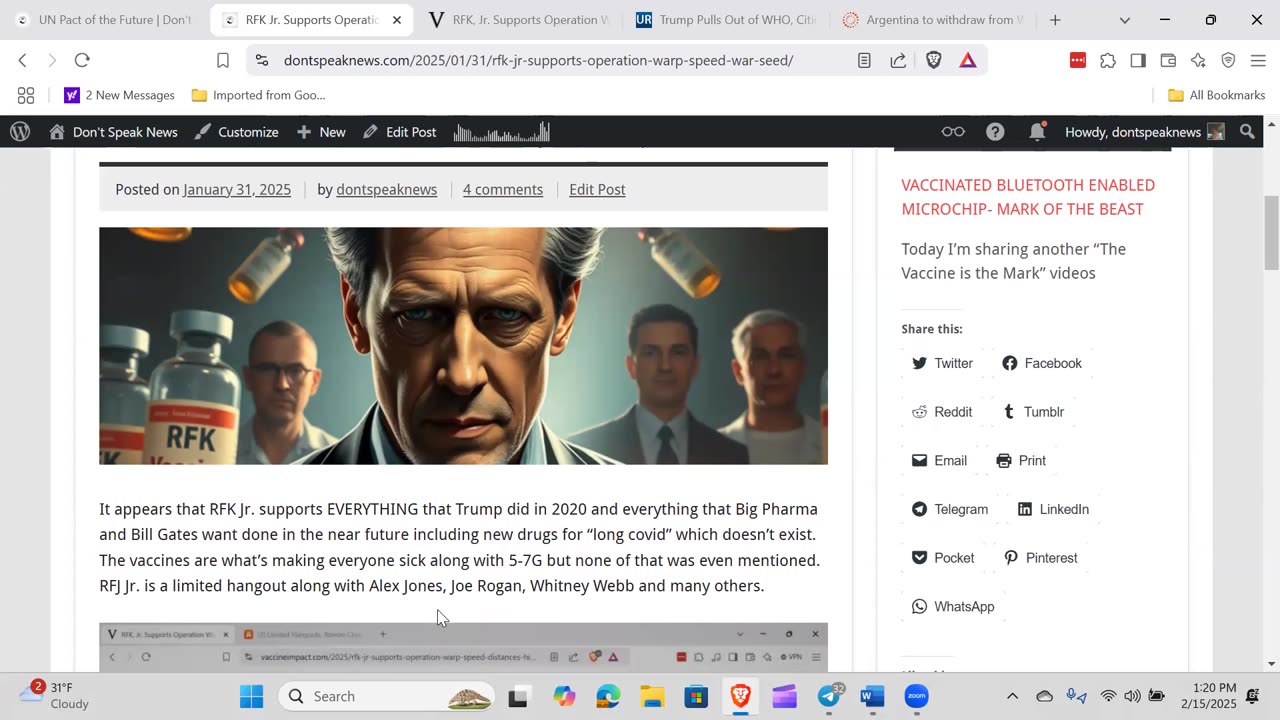
Task: Open Howdy, dontspeaknews account menu
Action: click(1144, 132)
